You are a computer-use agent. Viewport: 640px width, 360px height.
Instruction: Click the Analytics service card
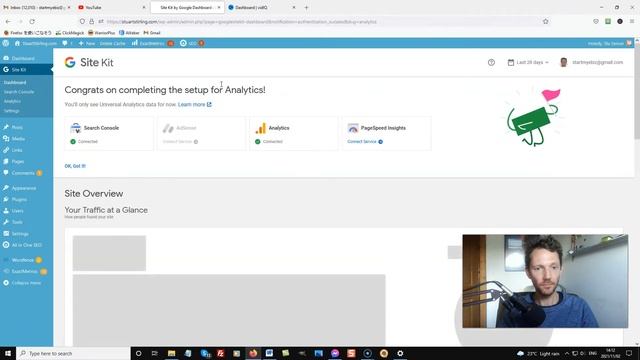point(294,133)
